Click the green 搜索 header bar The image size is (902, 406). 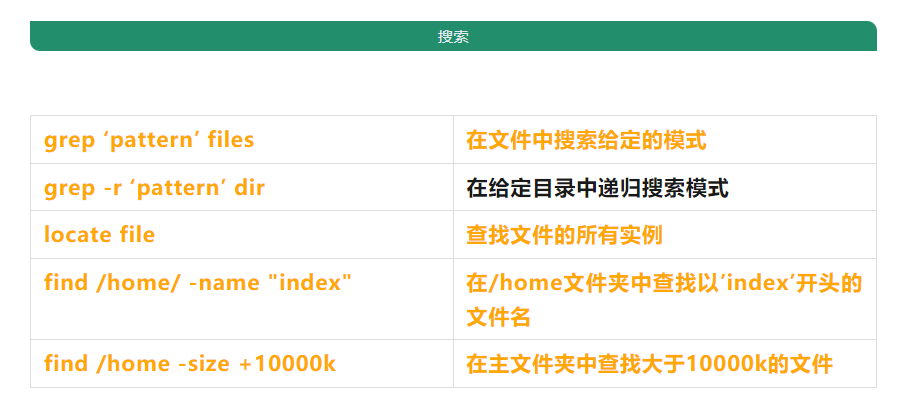click(x=453, y=36)
